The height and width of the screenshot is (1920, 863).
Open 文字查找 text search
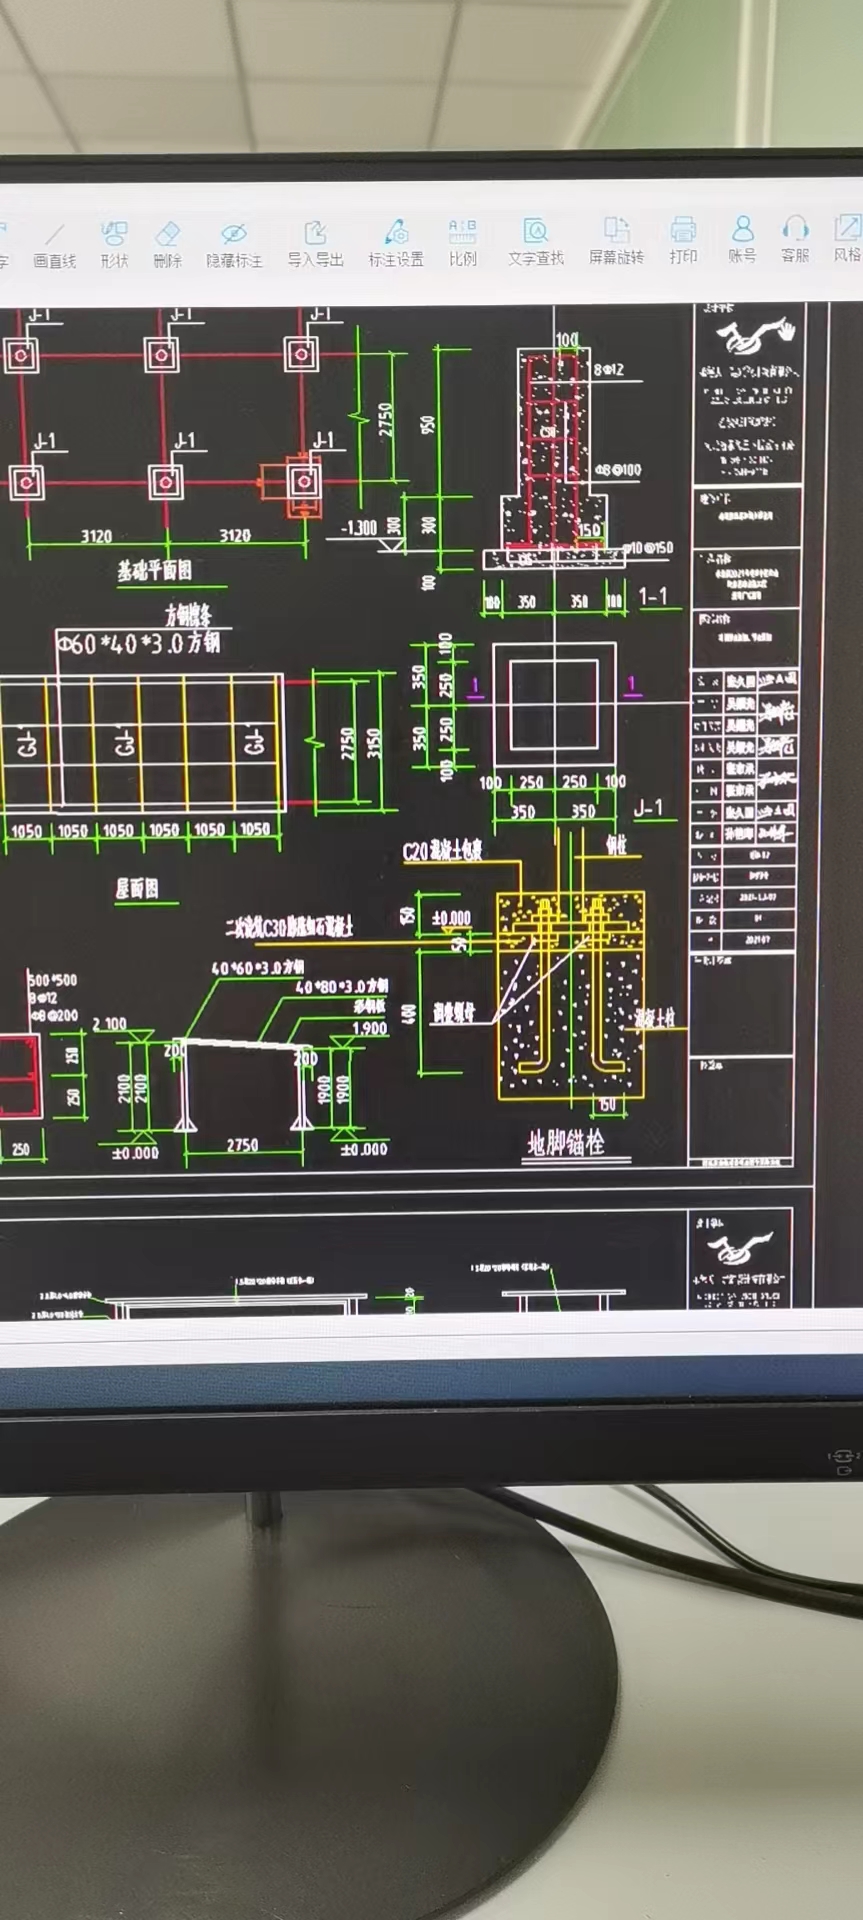tap(536, 243)
